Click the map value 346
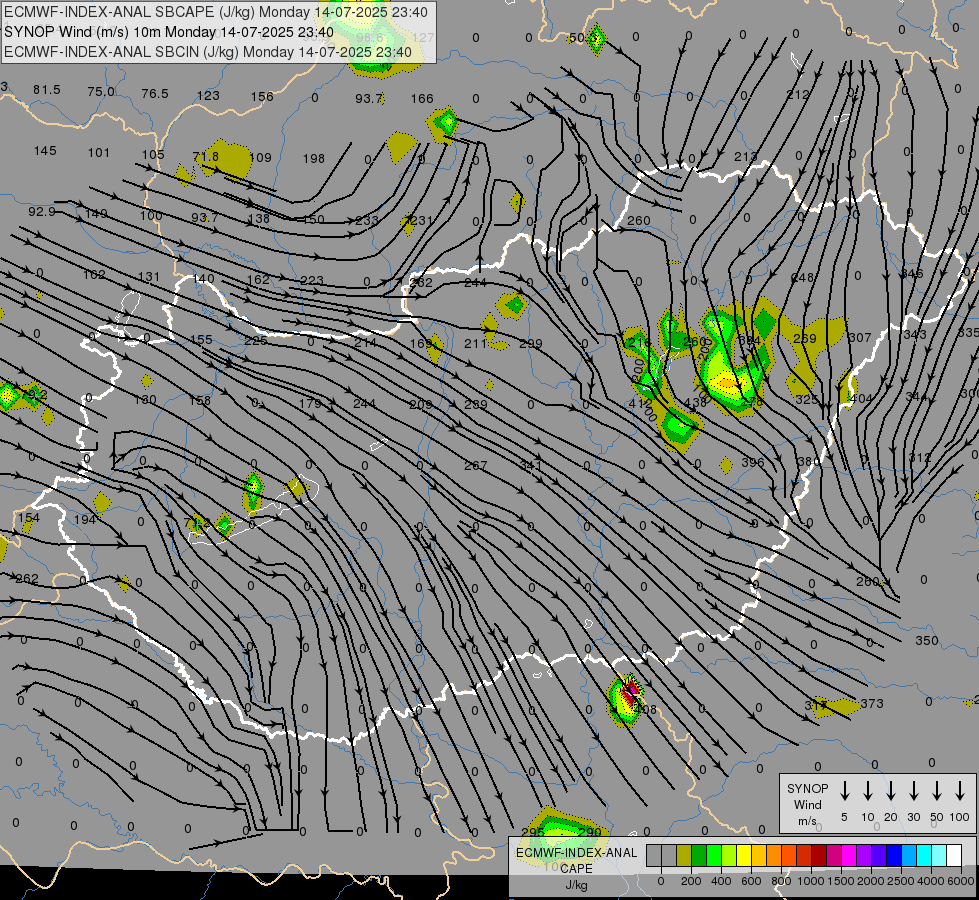The width and height of the screenshot is (979, 900). [912, 274]
